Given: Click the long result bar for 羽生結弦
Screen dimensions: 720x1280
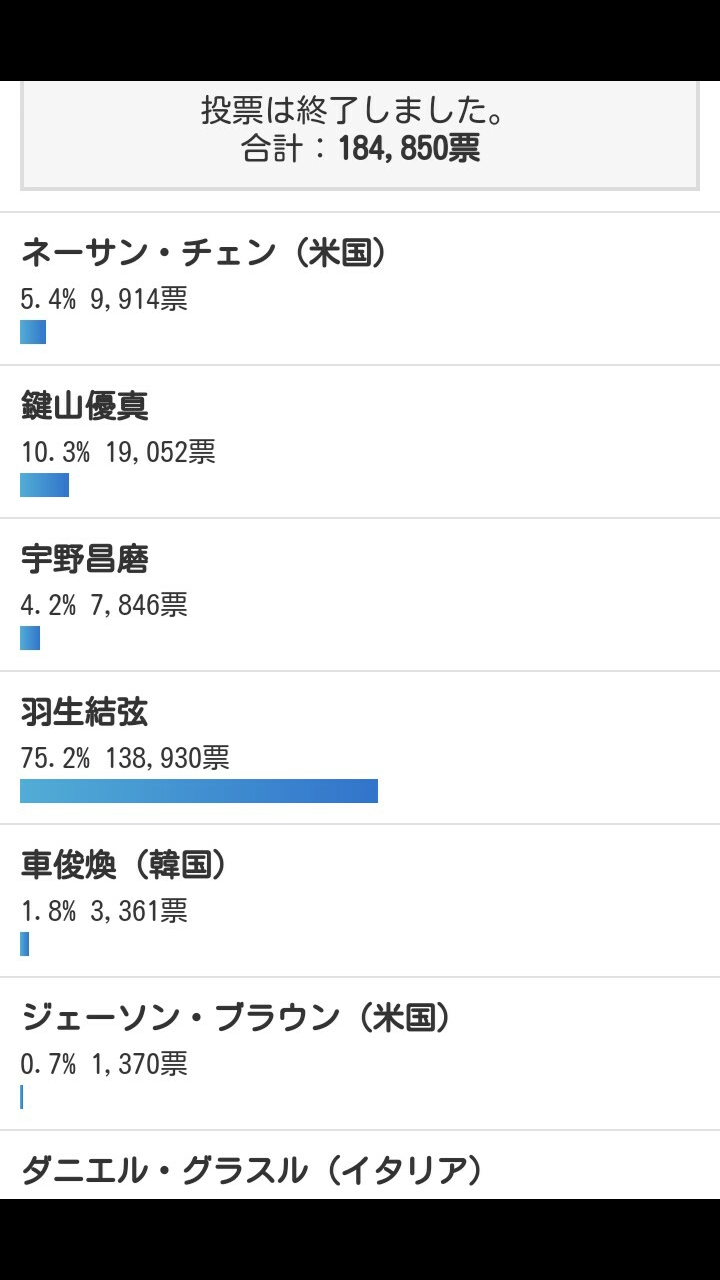Looking at the screenshot, I should point(199,791).
